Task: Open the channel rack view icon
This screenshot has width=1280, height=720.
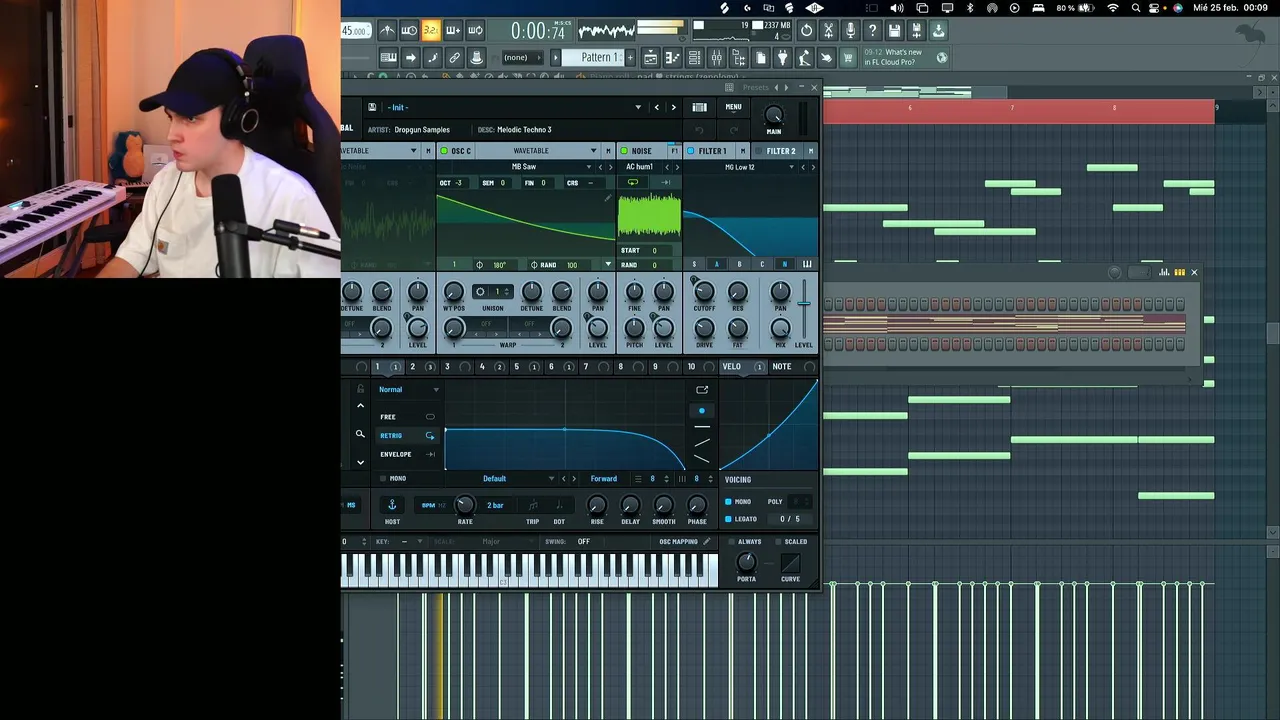Action: click(x=694, y=57)
